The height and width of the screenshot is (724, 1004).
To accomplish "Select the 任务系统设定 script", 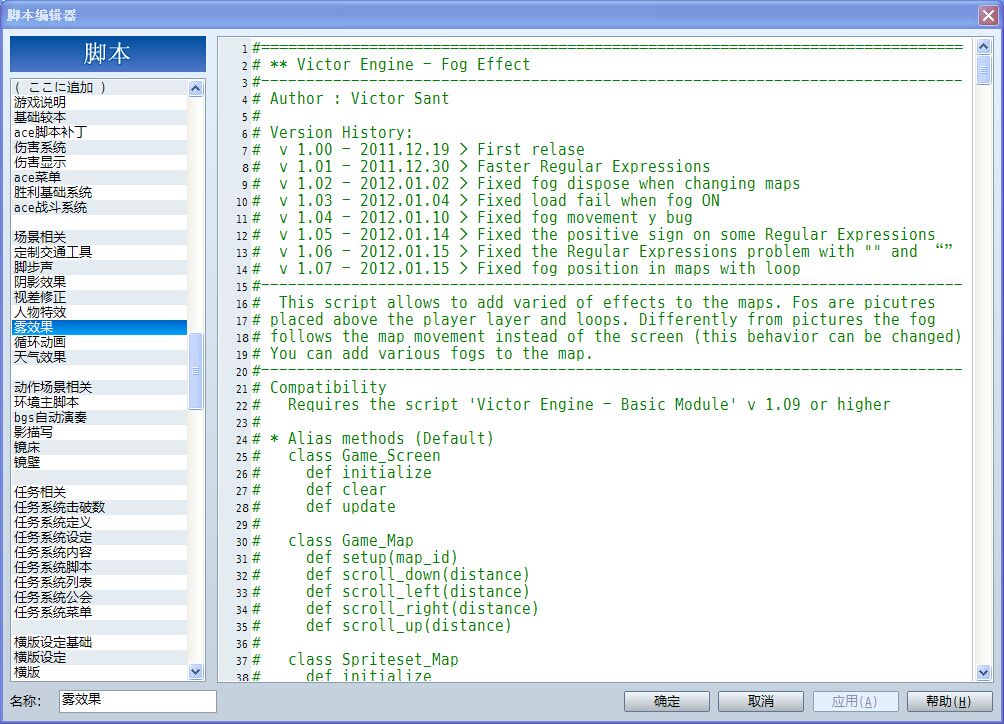I will point(100,537).
